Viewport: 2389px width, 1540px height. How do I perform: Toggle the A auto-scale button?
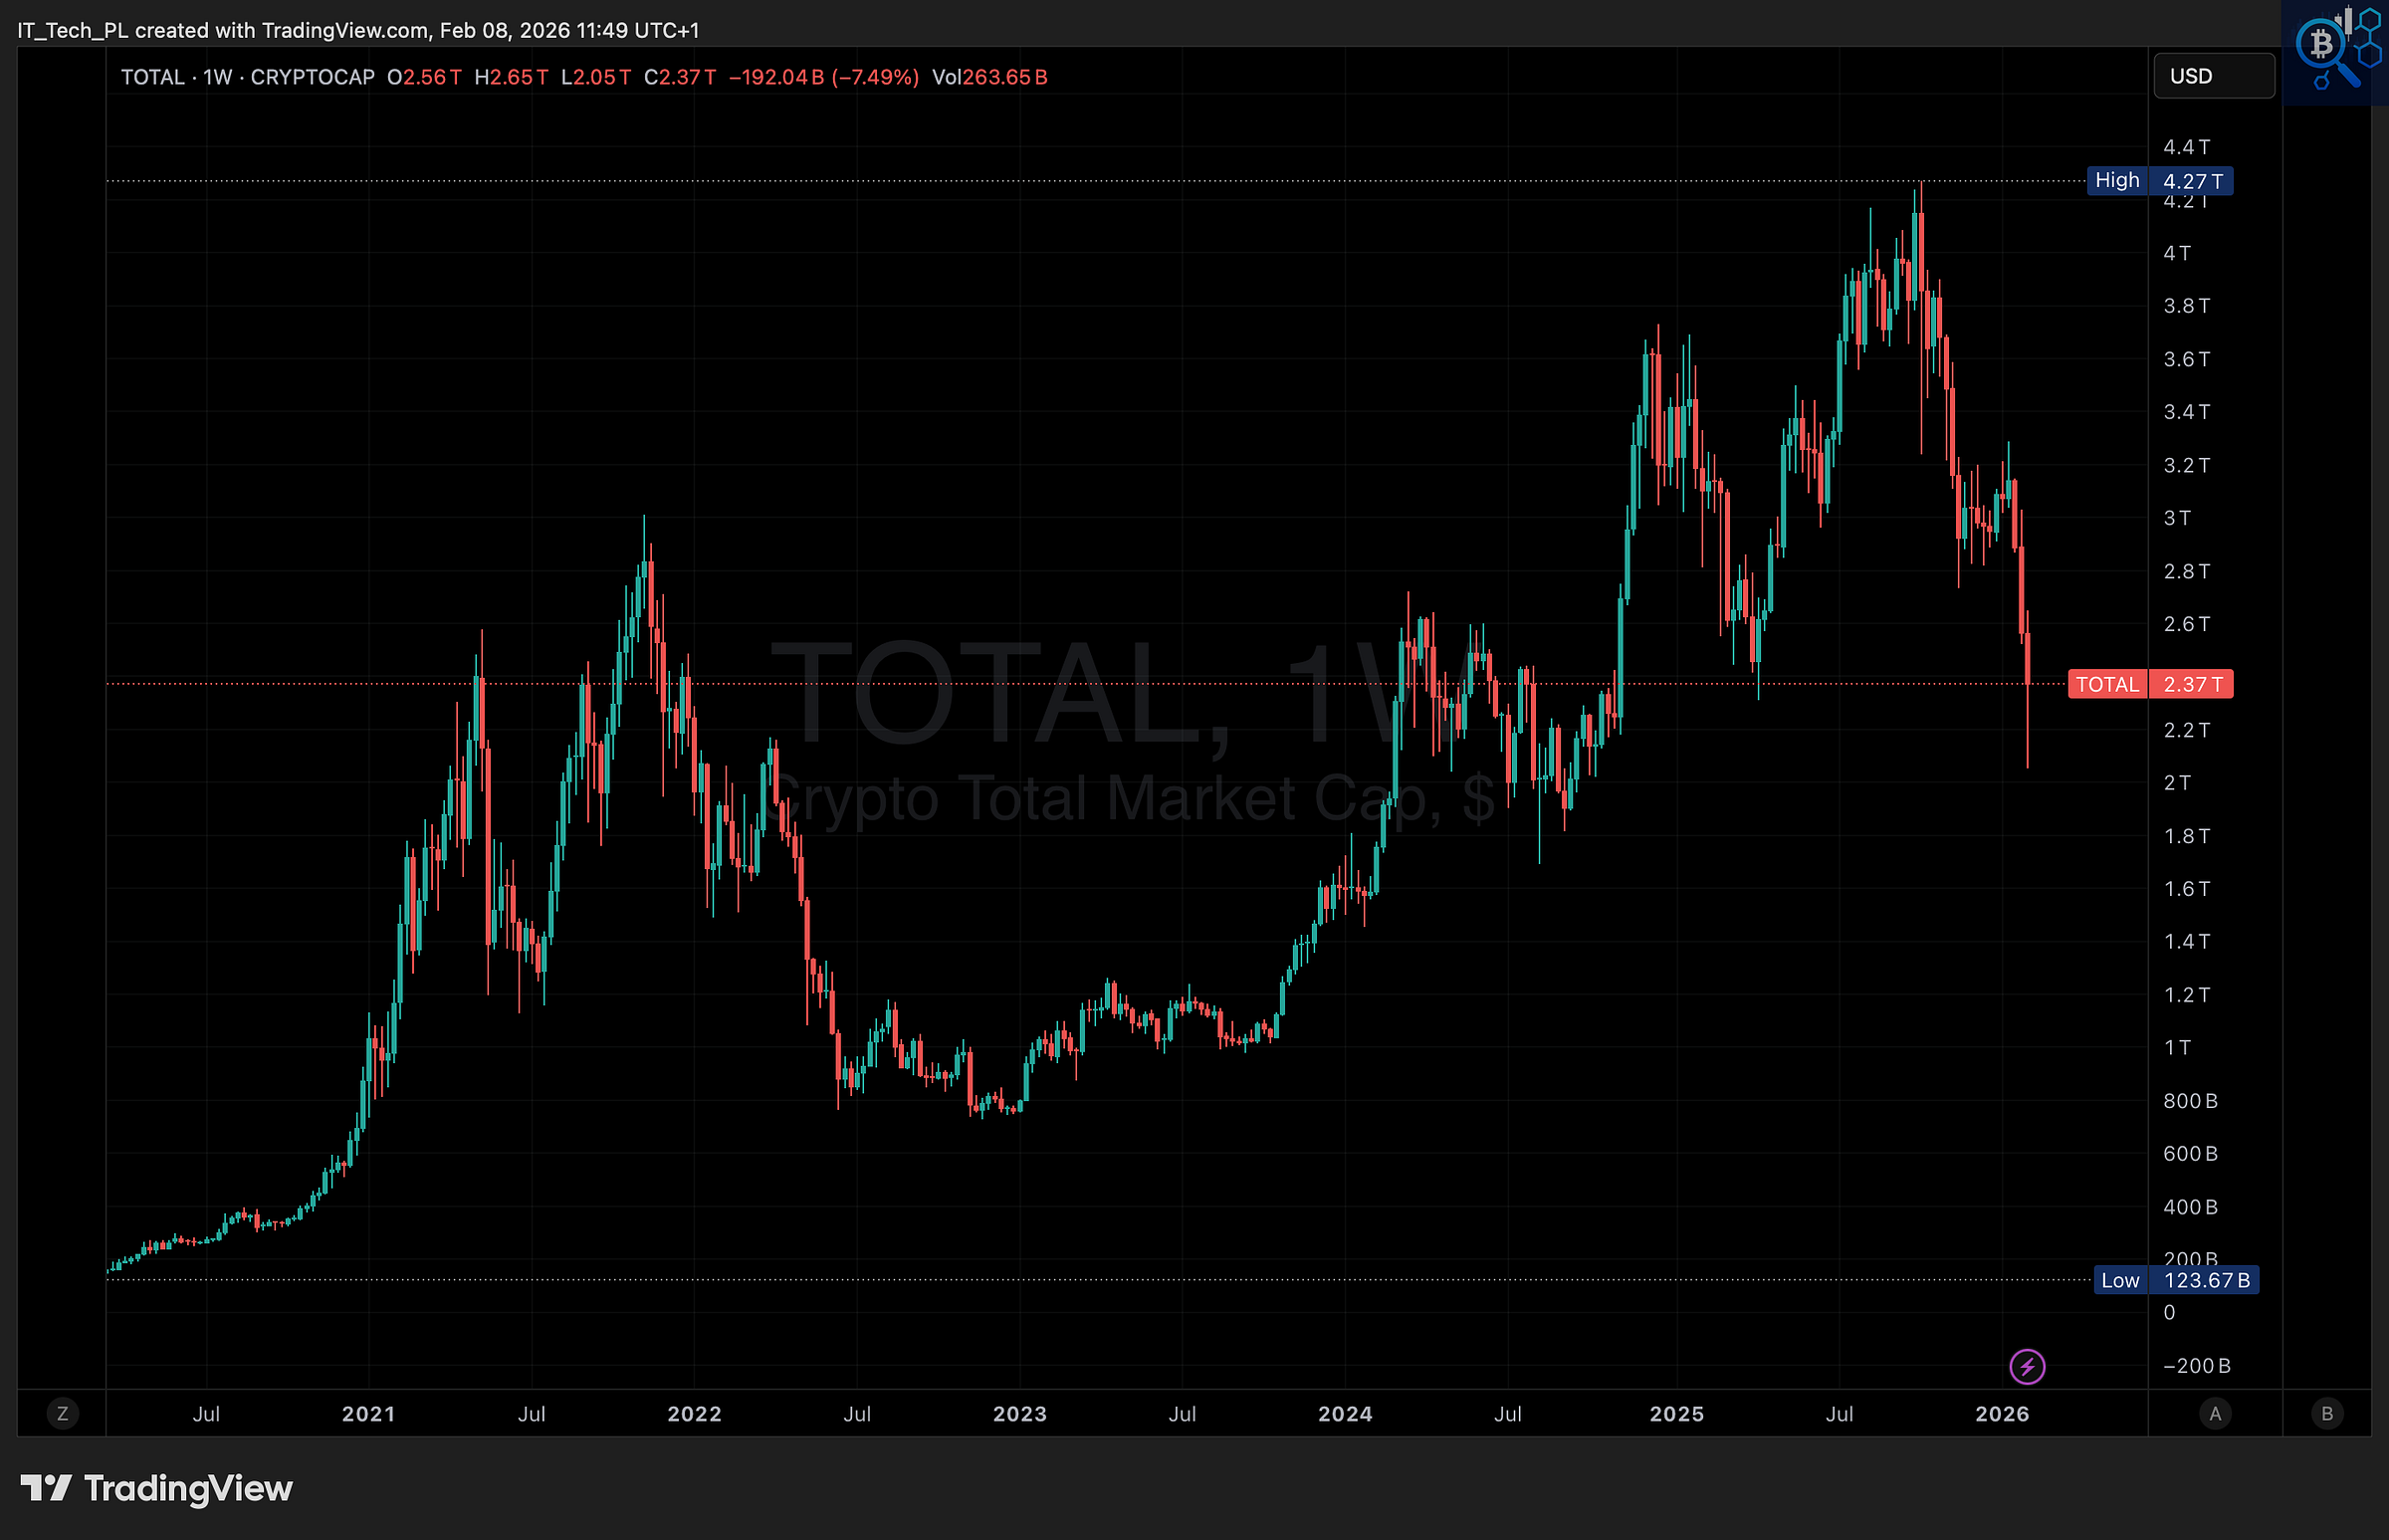click(2215, 1413)
